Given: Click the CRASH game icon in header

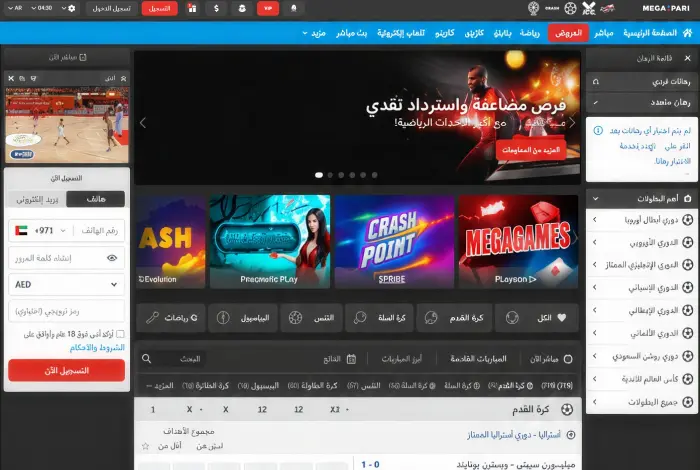Looking at the screenshot, I should [552, 8].
